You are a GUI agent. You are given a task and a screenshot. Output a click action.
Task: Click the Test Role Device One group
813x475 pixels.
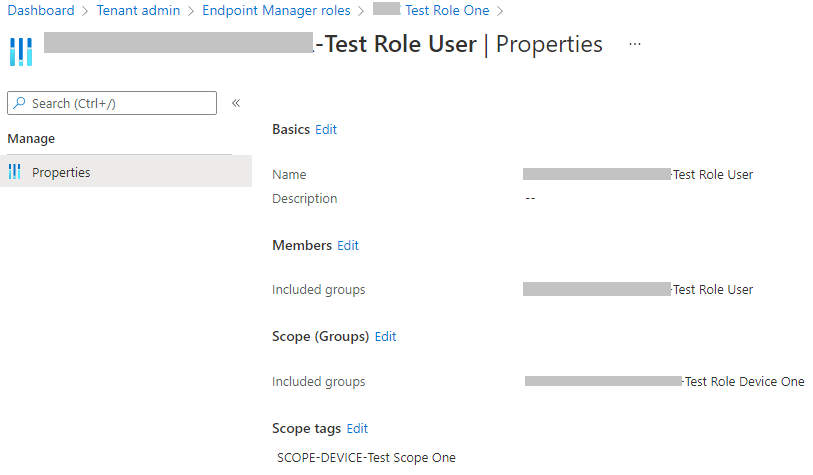point(665,382)
